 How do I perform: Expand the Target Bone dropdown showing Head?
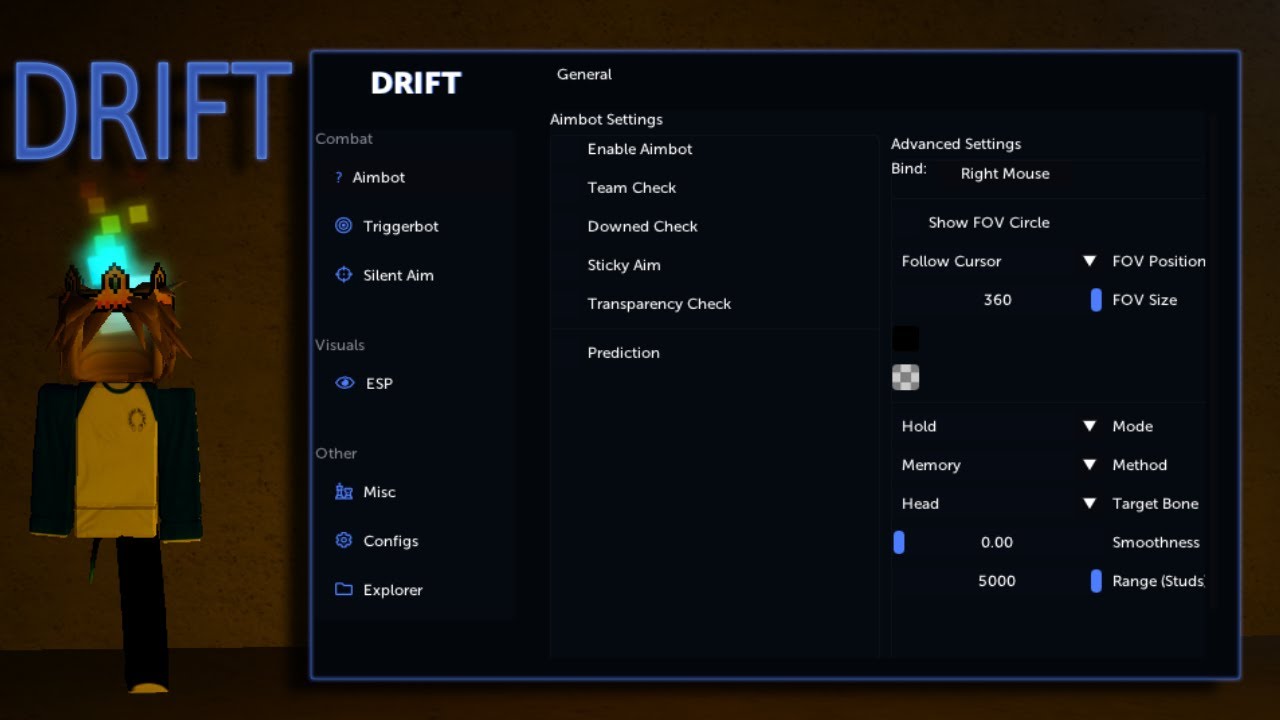click(998, 504)
